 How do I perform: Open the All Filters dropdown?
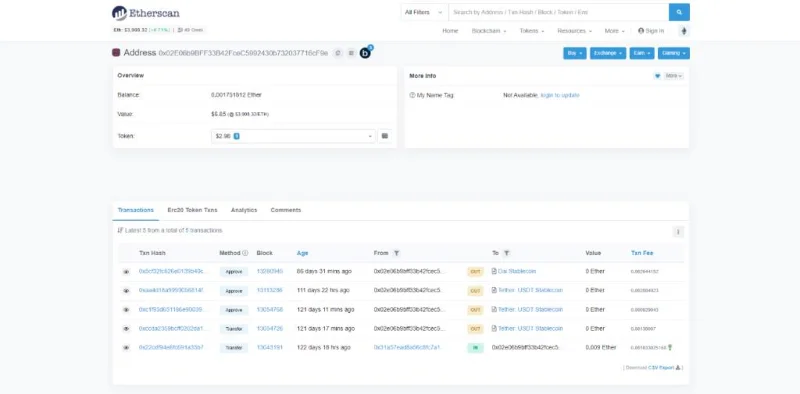(x=423, y=12)
